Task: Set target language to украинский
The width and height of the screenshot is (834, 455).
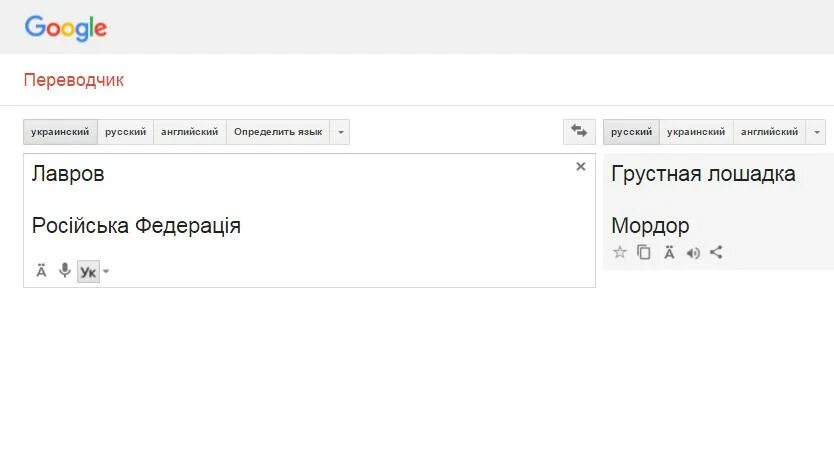Action: pos(696,132)
